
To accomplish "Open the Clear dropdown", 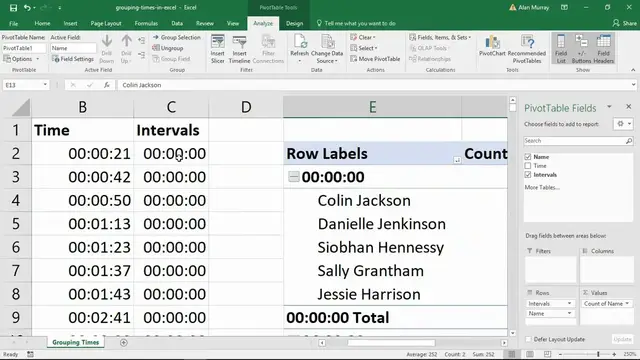I will point(363,37).
